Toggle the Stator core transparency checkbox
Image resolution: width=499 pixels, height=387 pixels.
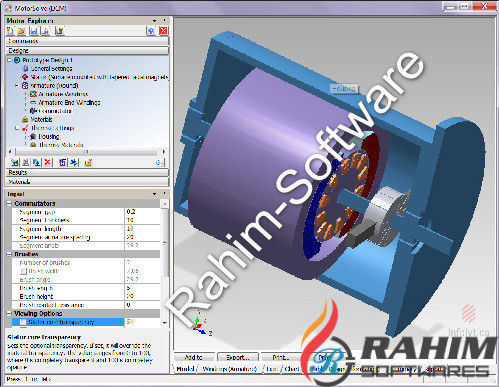tap(23, 322)
